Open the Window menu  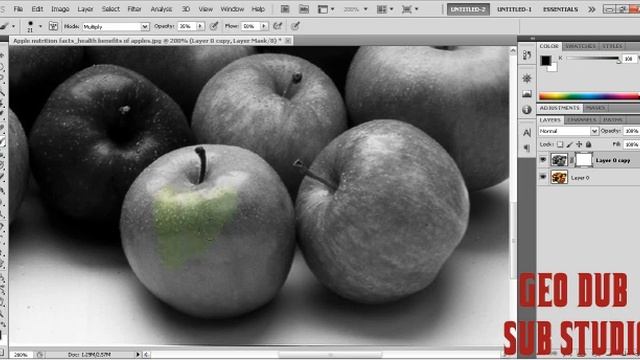point(232,9)
